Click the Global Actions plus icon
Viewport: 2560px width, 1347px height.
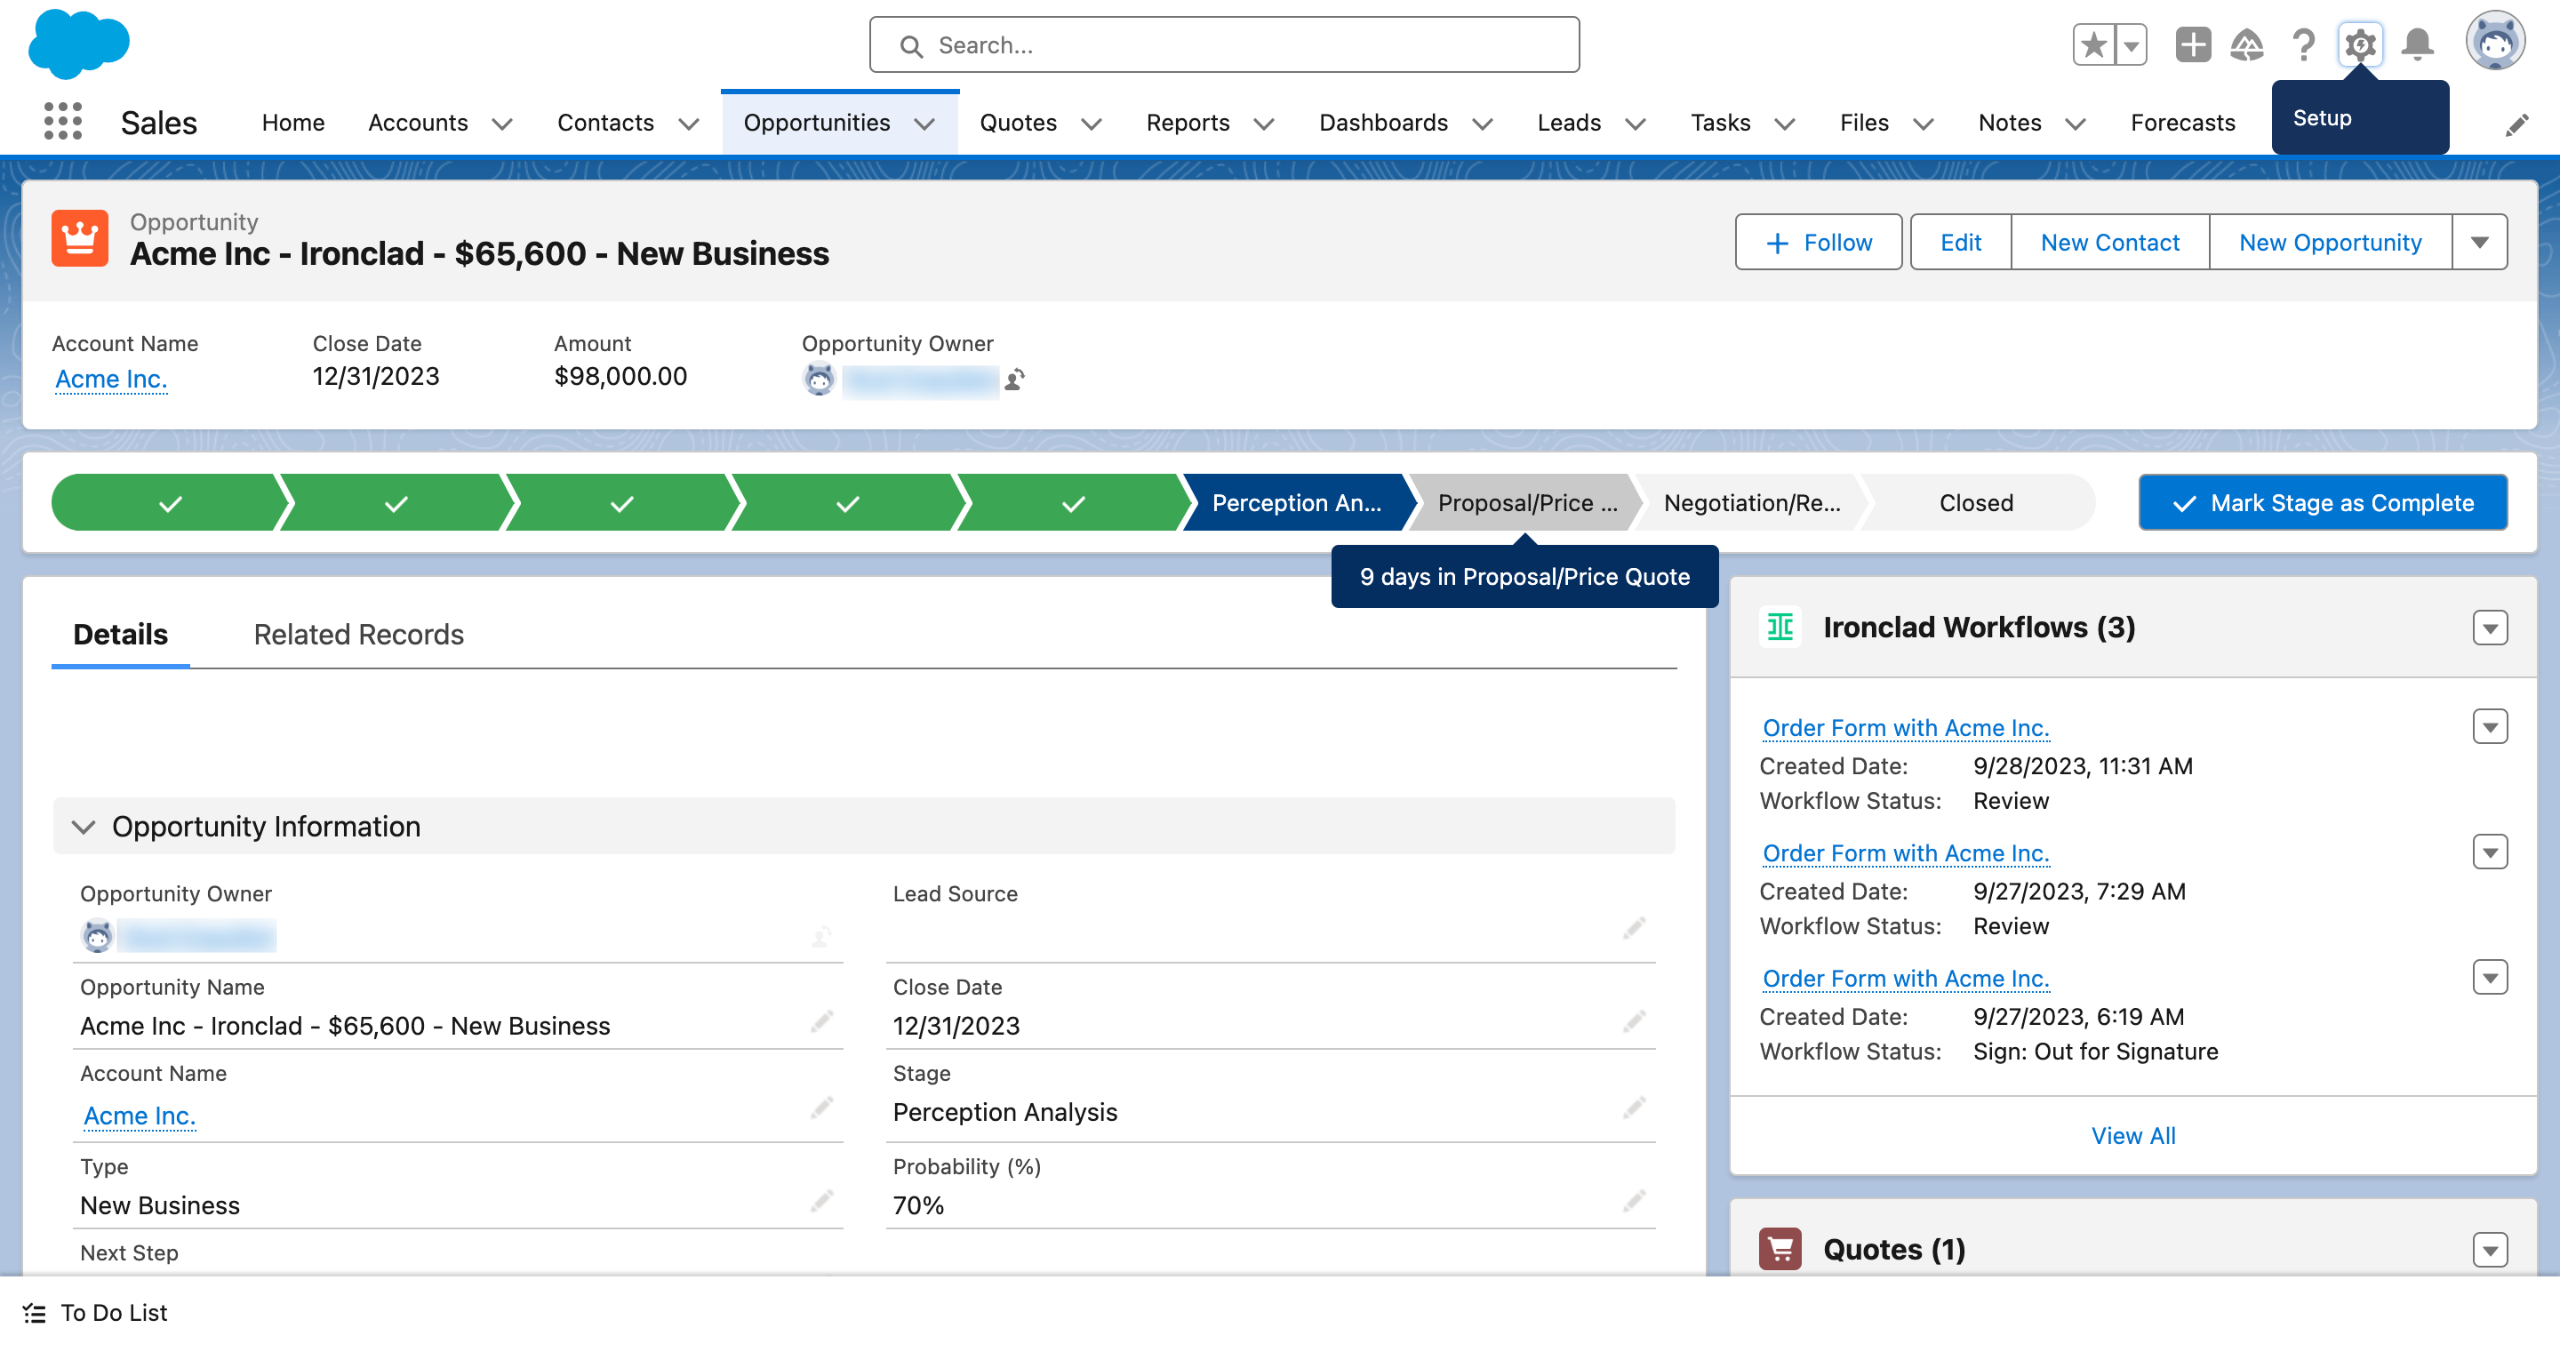coord(2192,45)
